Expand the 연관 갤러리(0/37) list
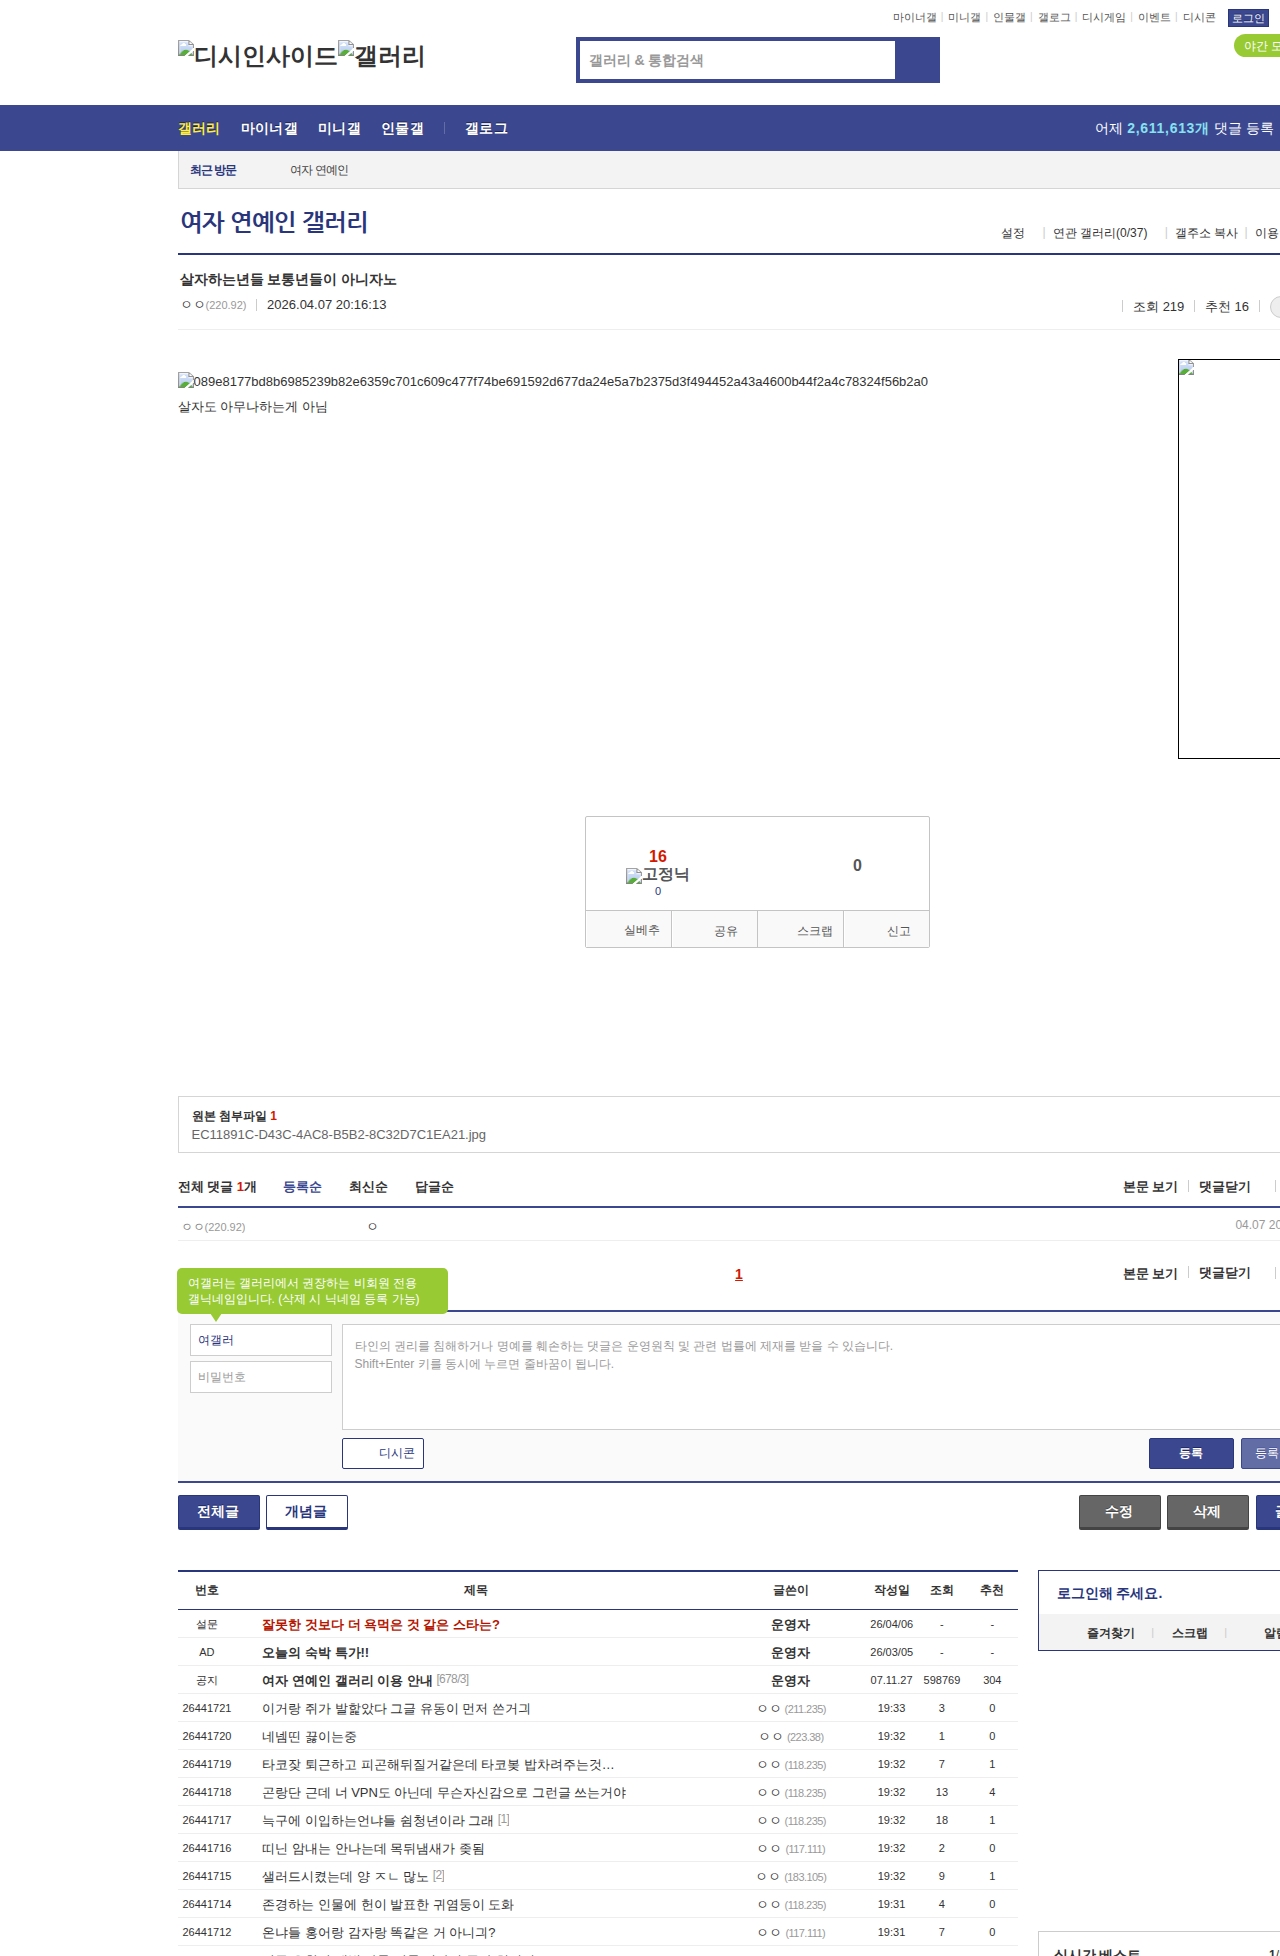This screenshot has width=1280, height=1956. (1100, 233)
